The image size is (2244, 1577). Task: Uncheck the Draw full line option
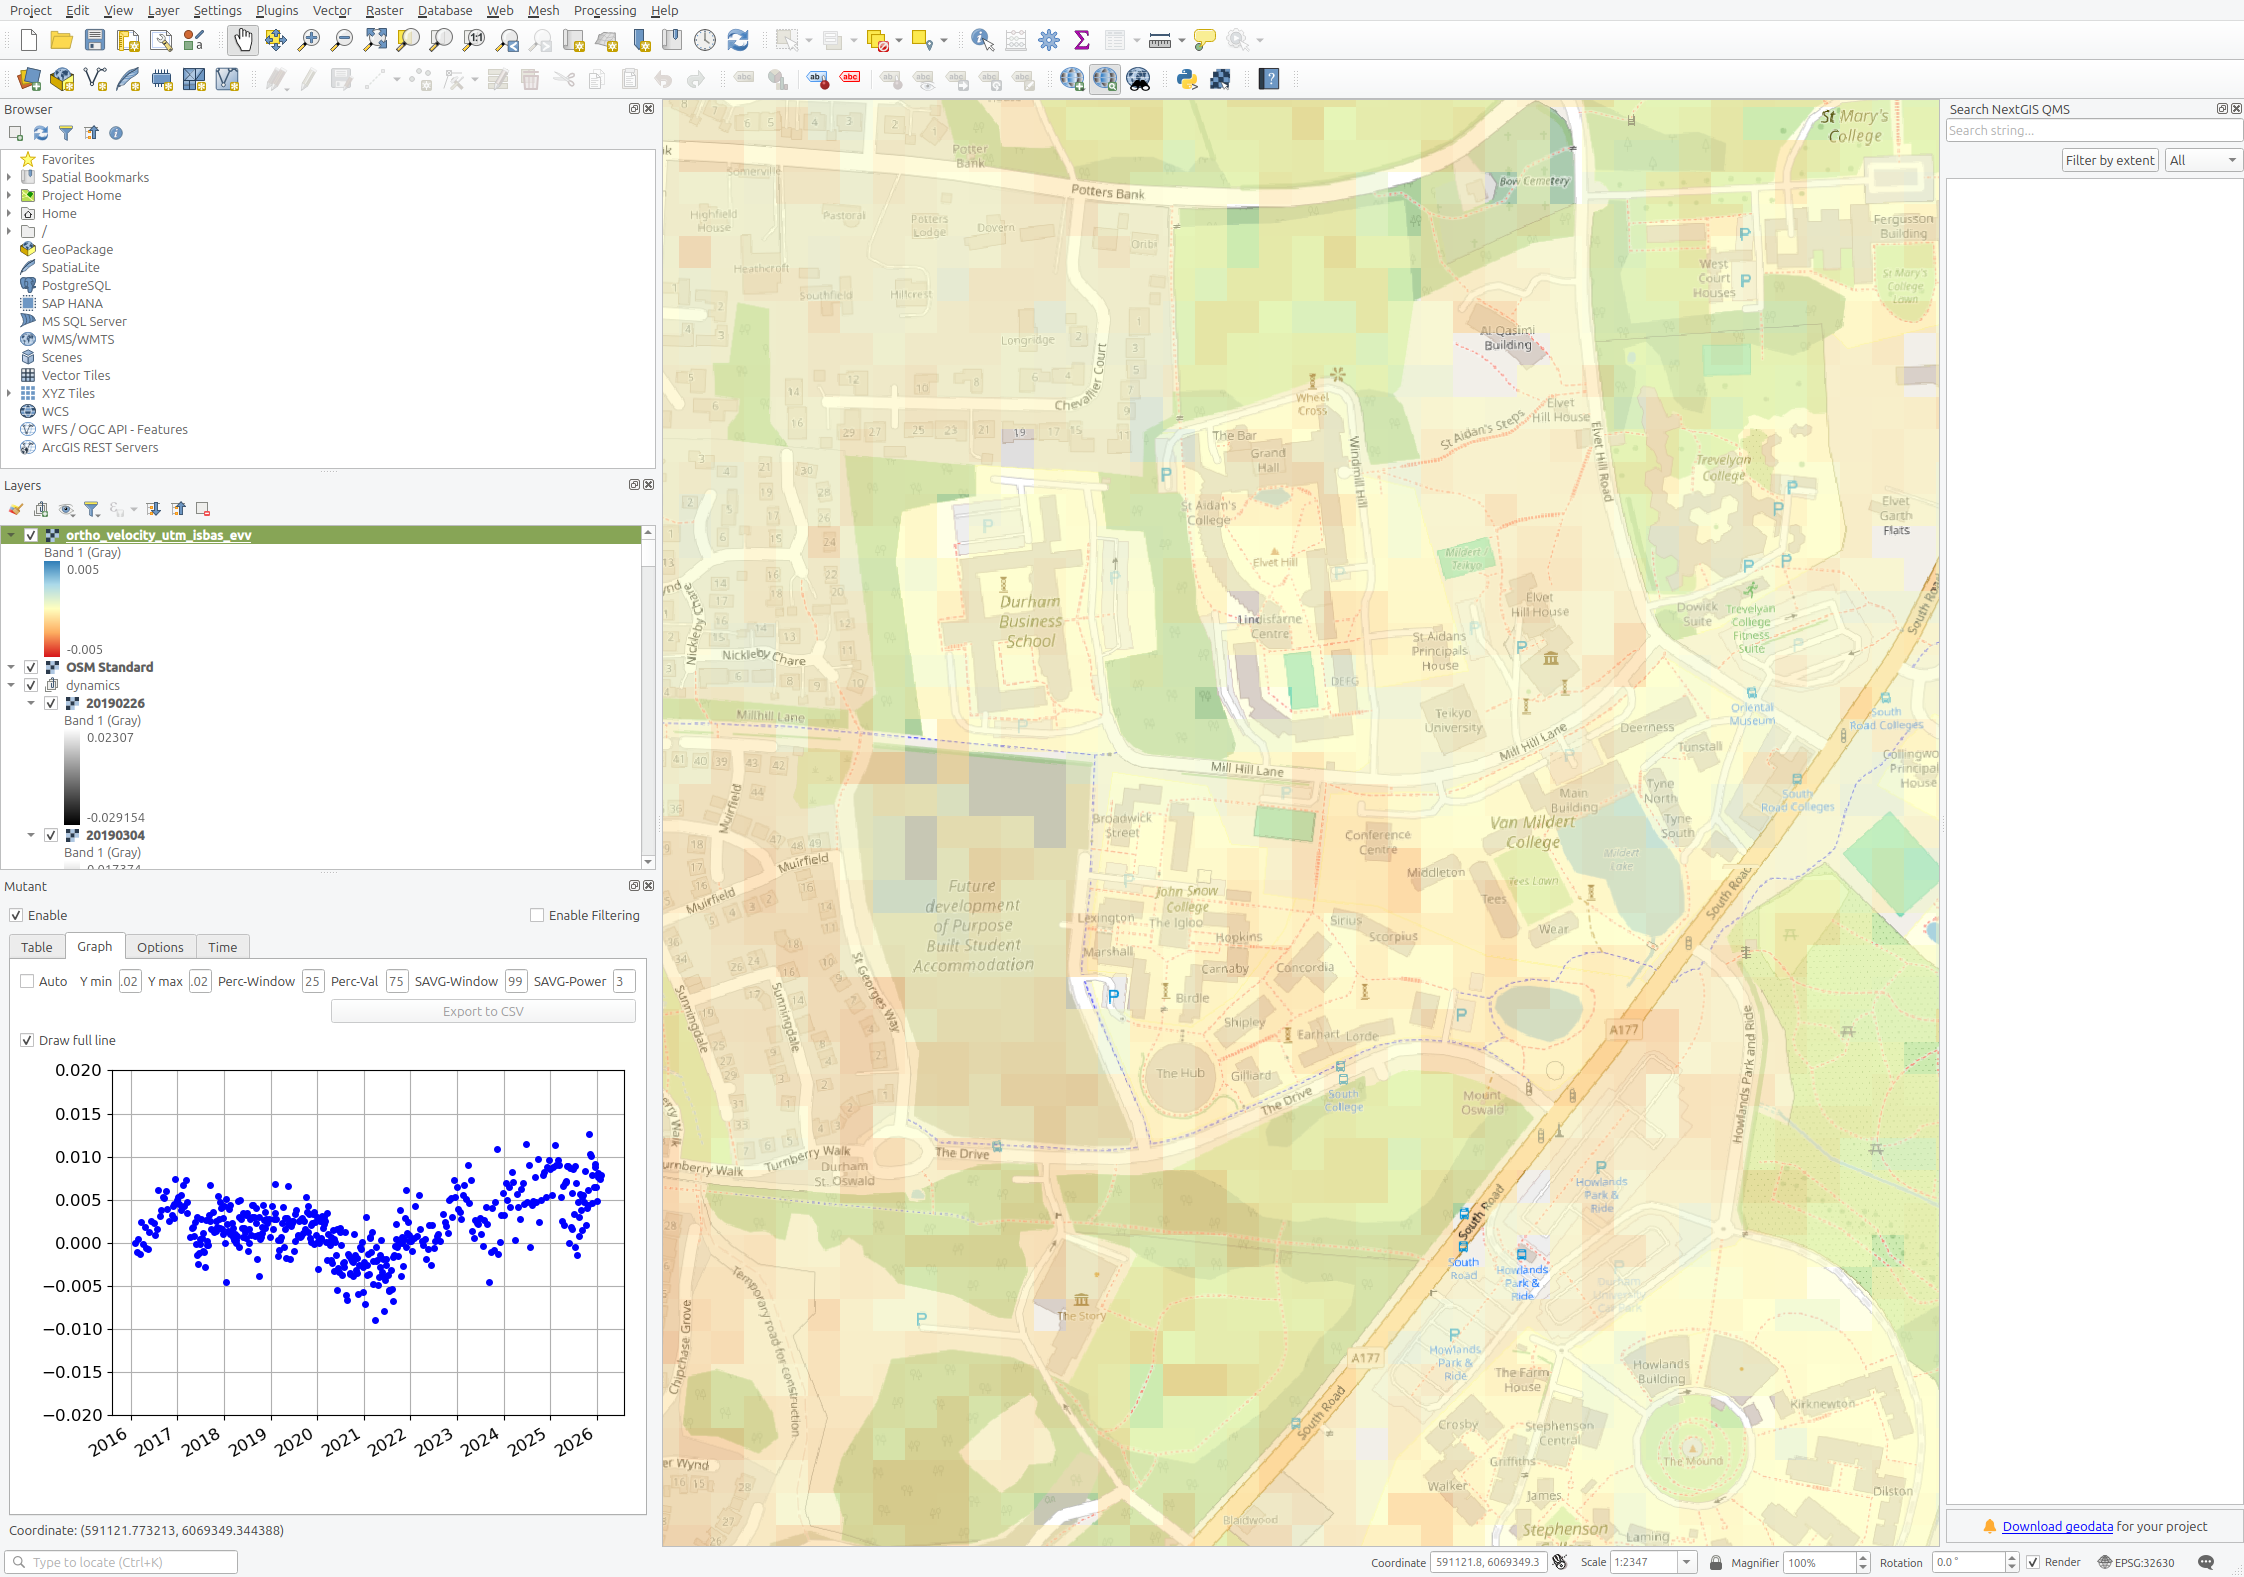point(27,1040)
